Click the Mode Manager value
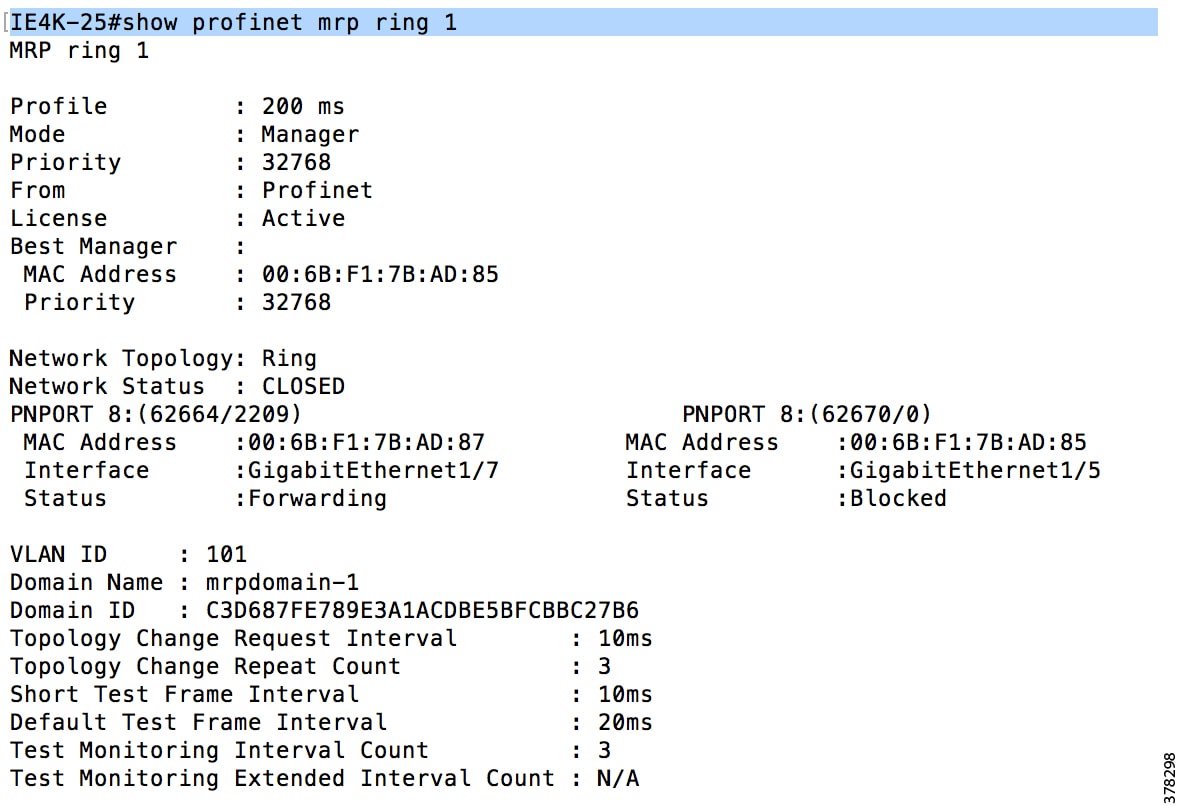The image size is (1178, 806). point(310,135)
